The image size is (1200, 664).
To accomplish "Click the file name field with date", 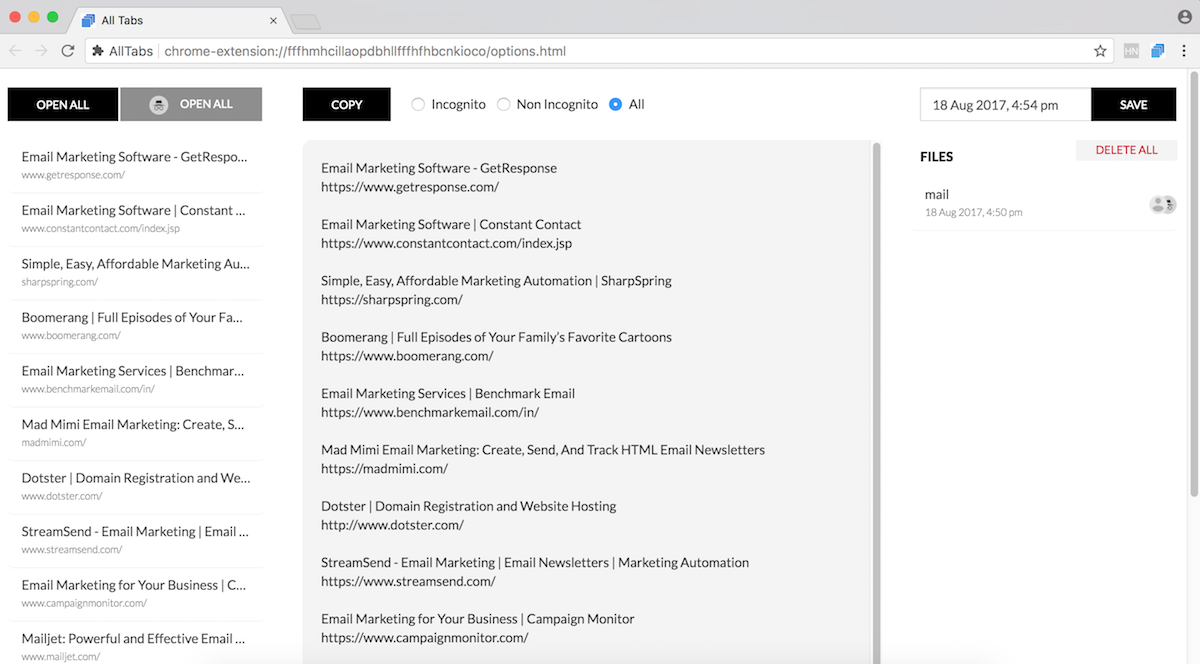I will point(1005,104).
